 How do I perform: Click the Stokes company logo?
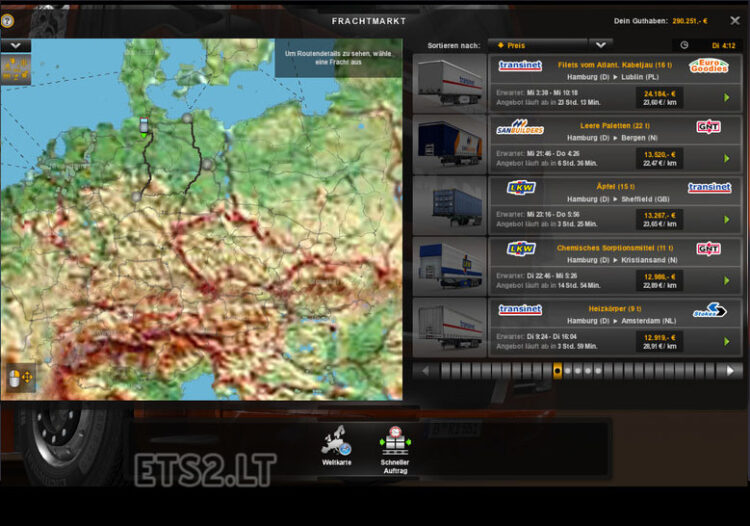[x=709, y=310]
